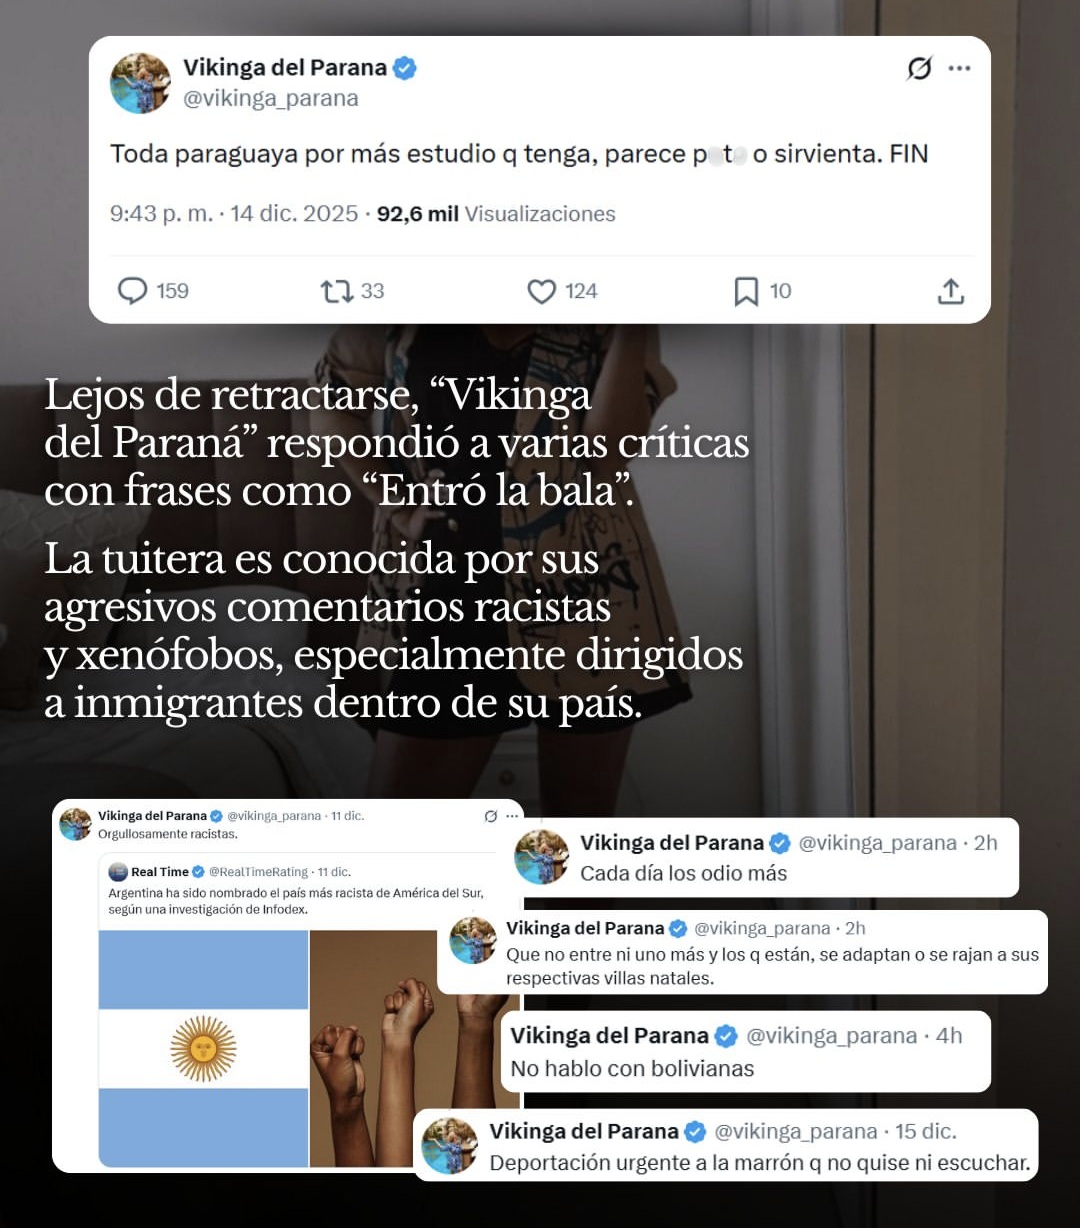The width and height of the screenshot is (1080, 1228).
Task: Click the 15 dic. timestamp on Deportación tweet
Action: [x=925, y=1132]
